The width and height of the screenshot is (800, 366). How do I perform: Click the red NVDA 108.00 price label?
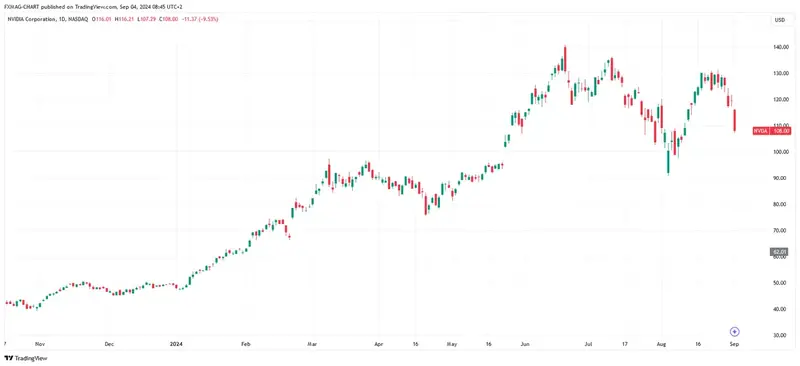(x=772, y=131)
